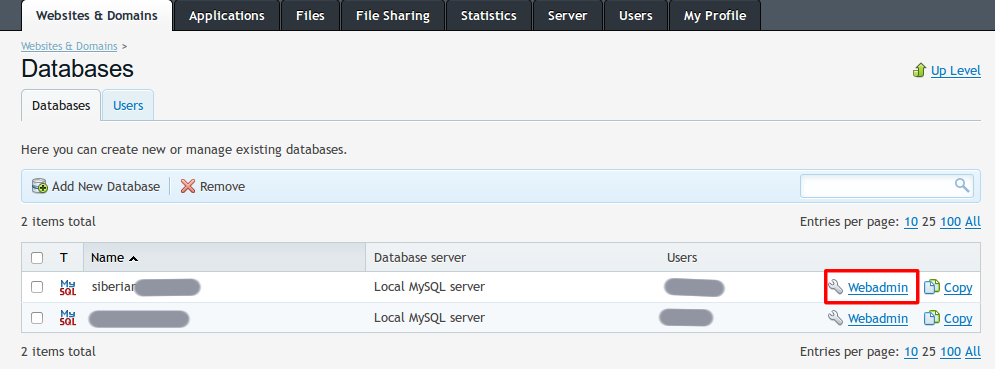Check the second database row checkbox

37,318
